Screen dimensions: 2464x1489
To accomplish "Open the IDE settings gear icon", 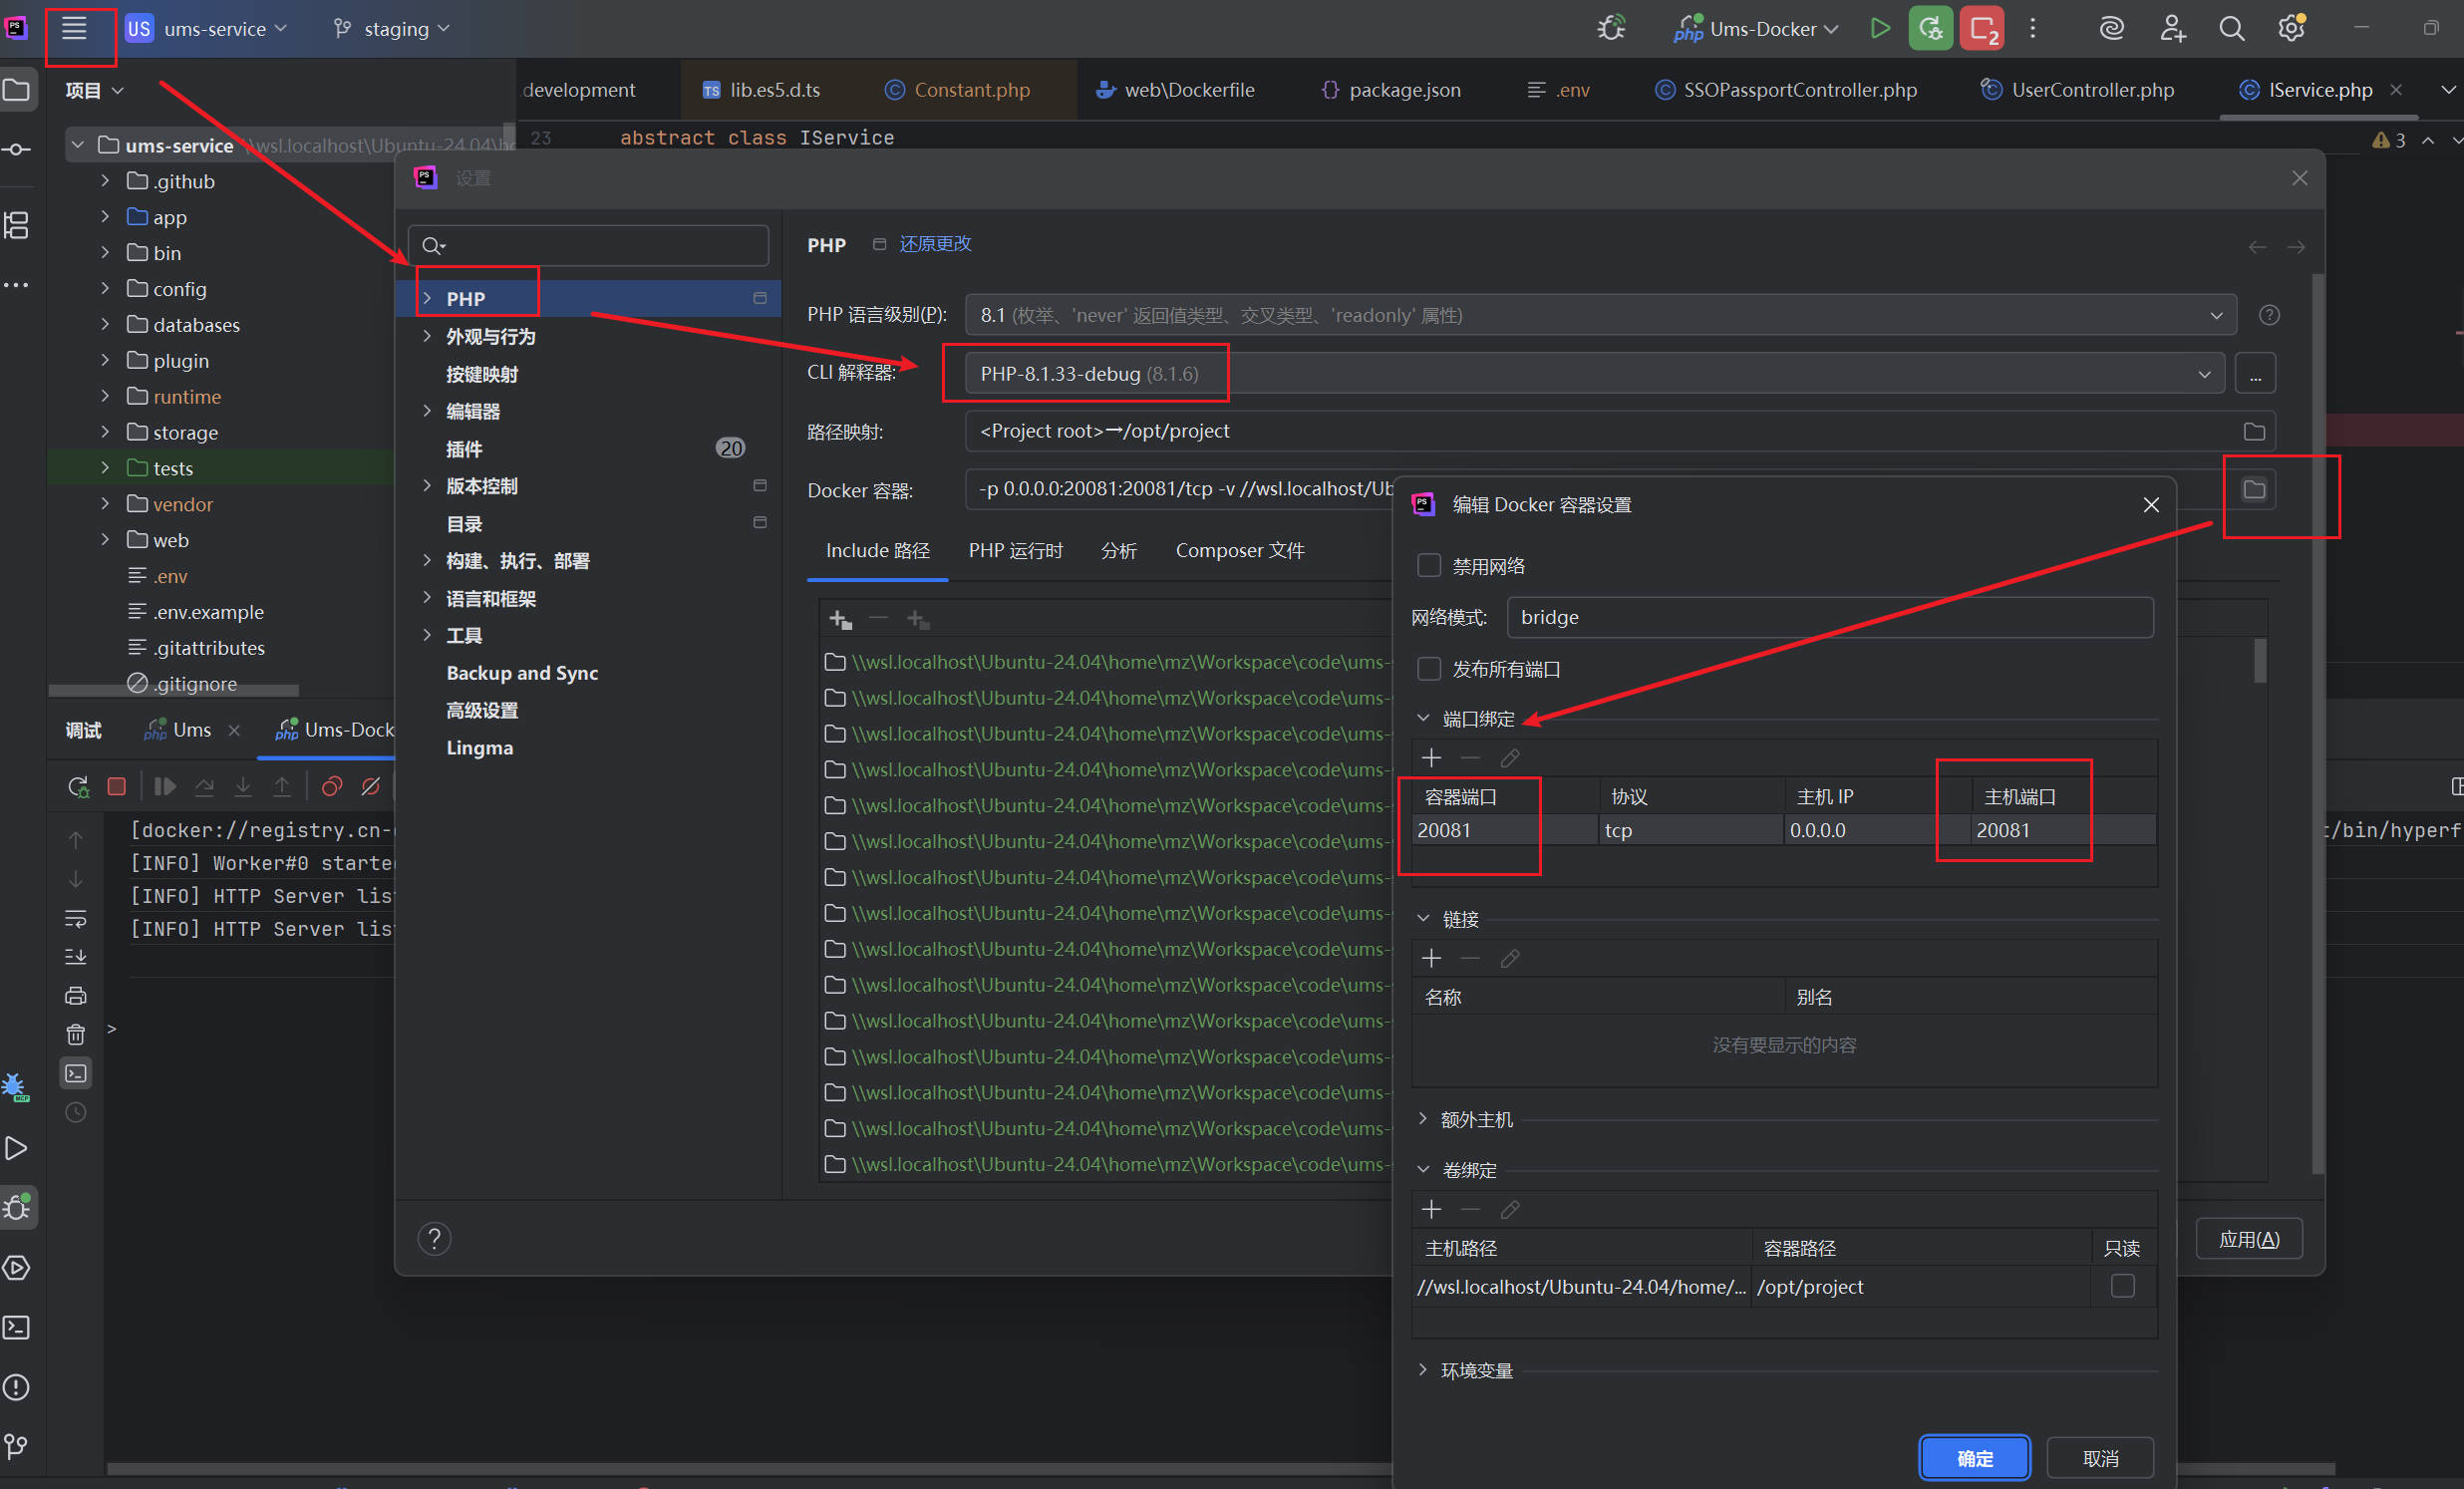I will pos(2290,28).
